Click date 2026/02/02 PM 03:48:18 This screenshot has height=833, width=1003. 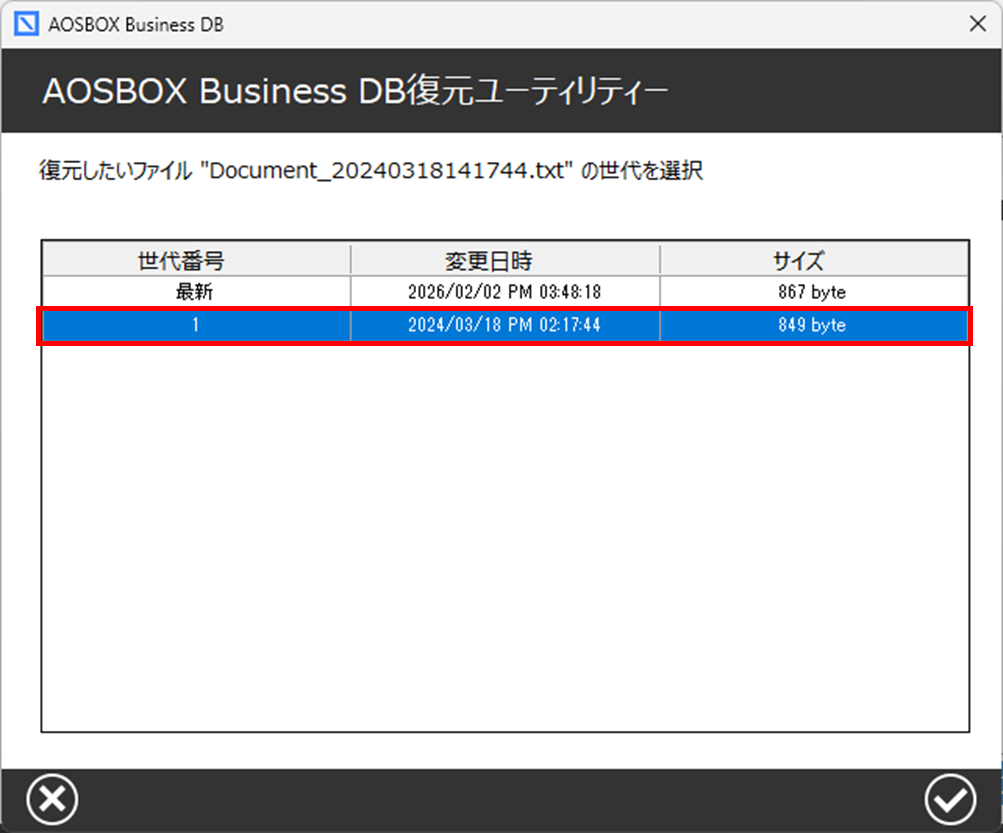coord(505,292)
